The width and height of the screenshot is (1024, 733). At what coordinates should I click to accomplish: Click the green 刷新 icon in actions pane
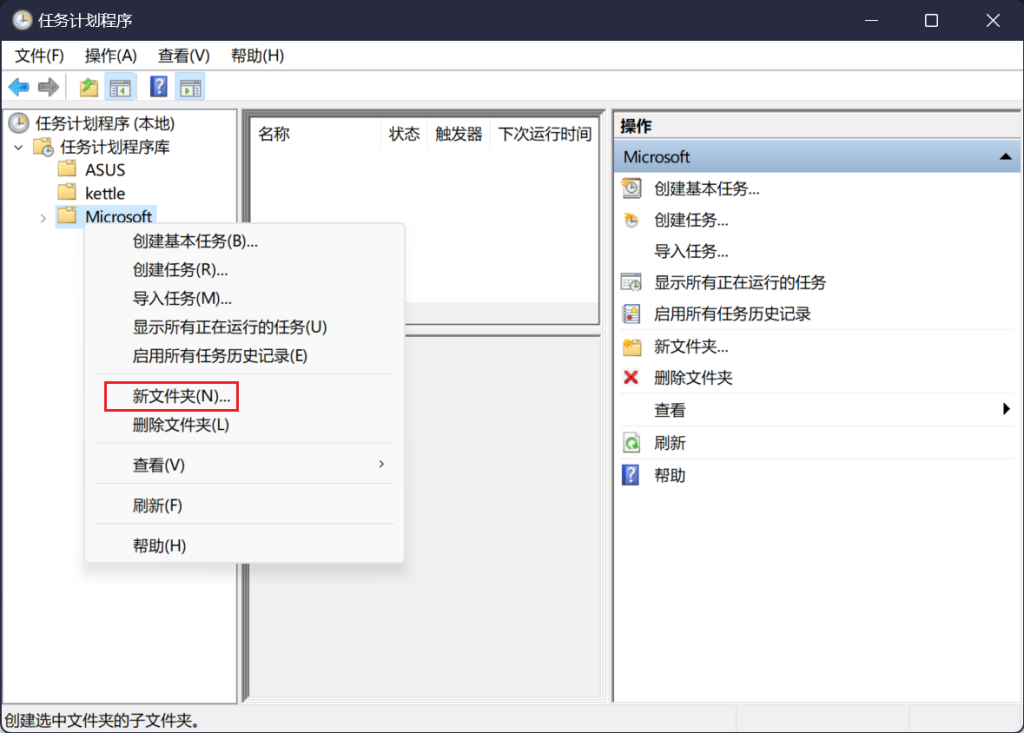(x=631, y=443)
